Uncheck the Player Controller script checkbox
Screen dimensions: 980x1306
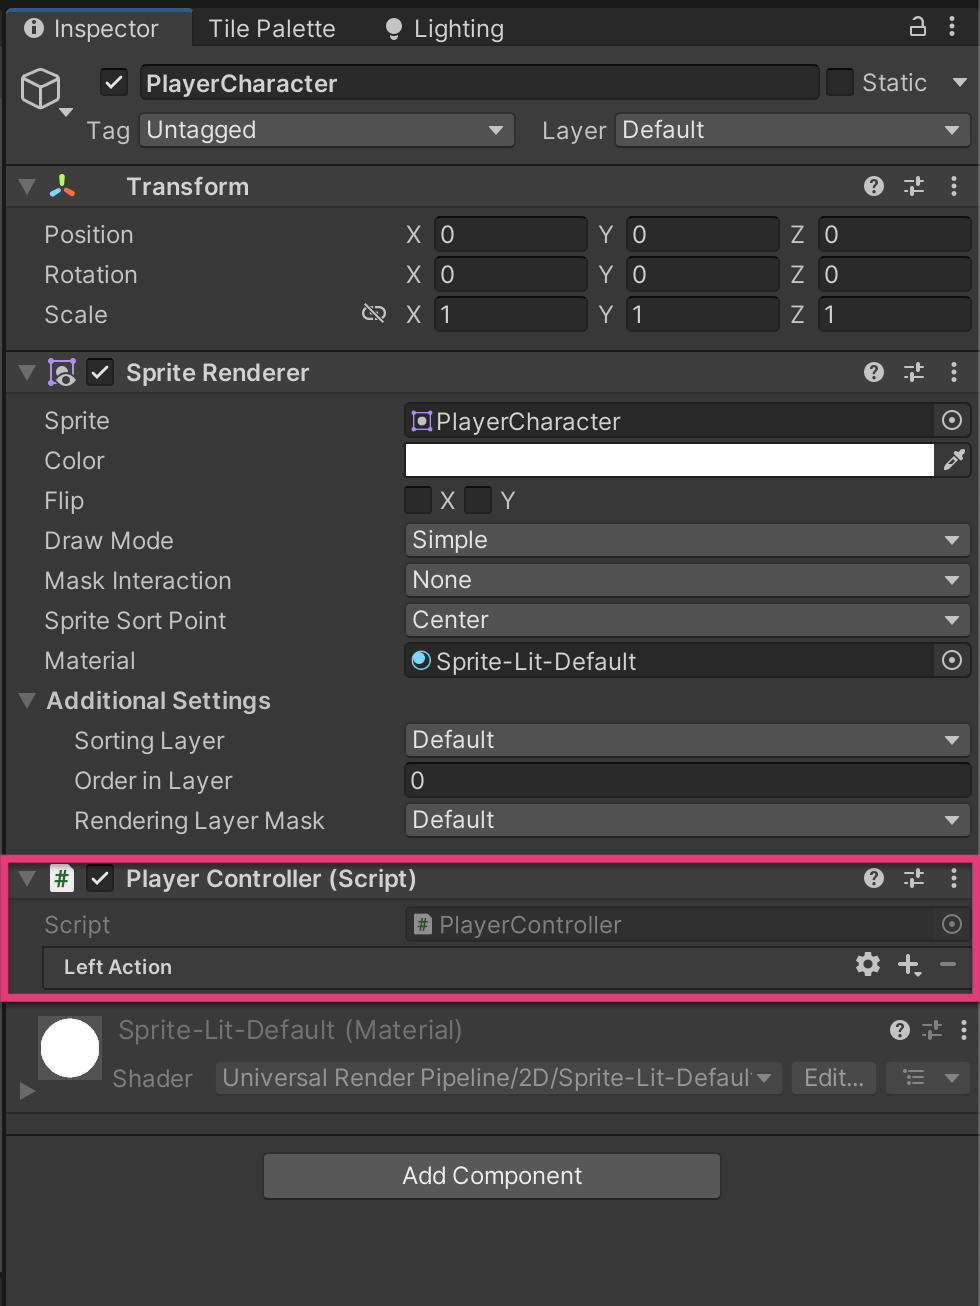pos(100,878)
